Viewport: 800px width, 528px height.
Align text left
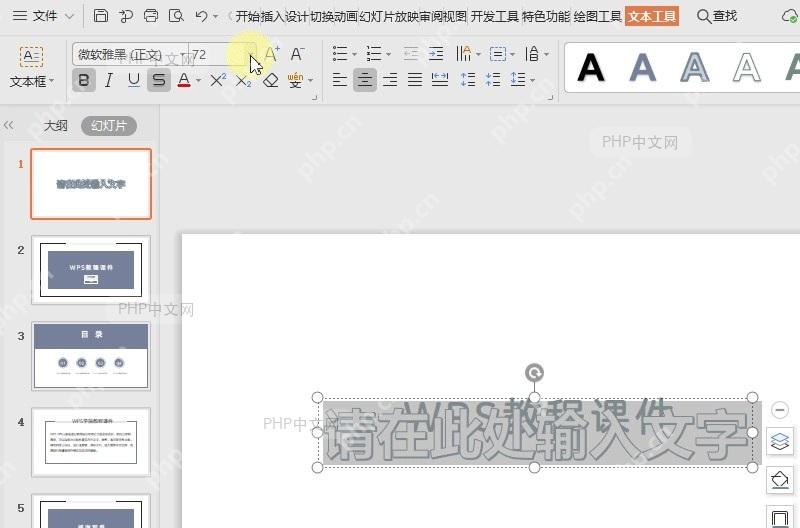tap(340, 80)
